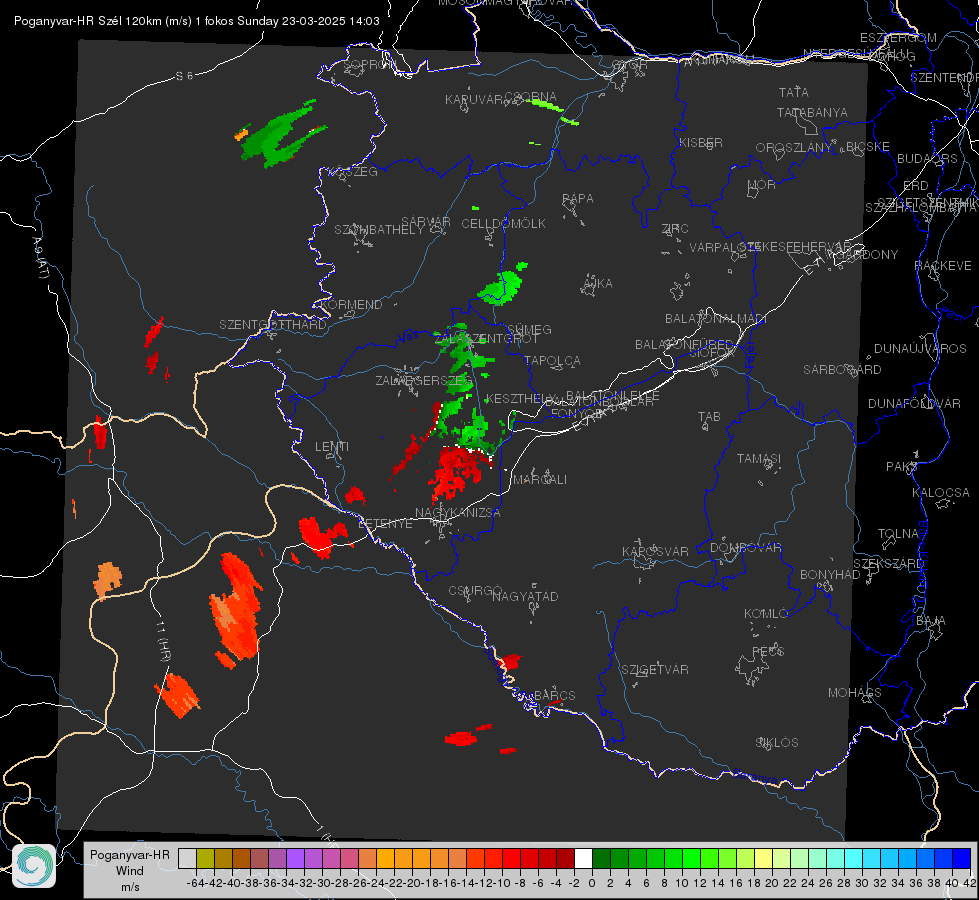The height and width of the screenshot is (900, 979).
Task: Click the 'OROSZLANY' city label
Action: 794,147
